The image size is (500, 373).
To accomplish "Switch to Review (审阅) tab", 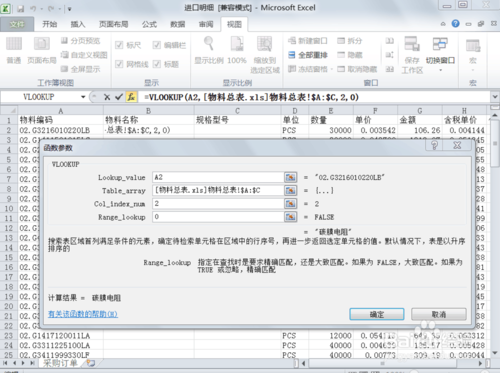I will click(206, 24).
